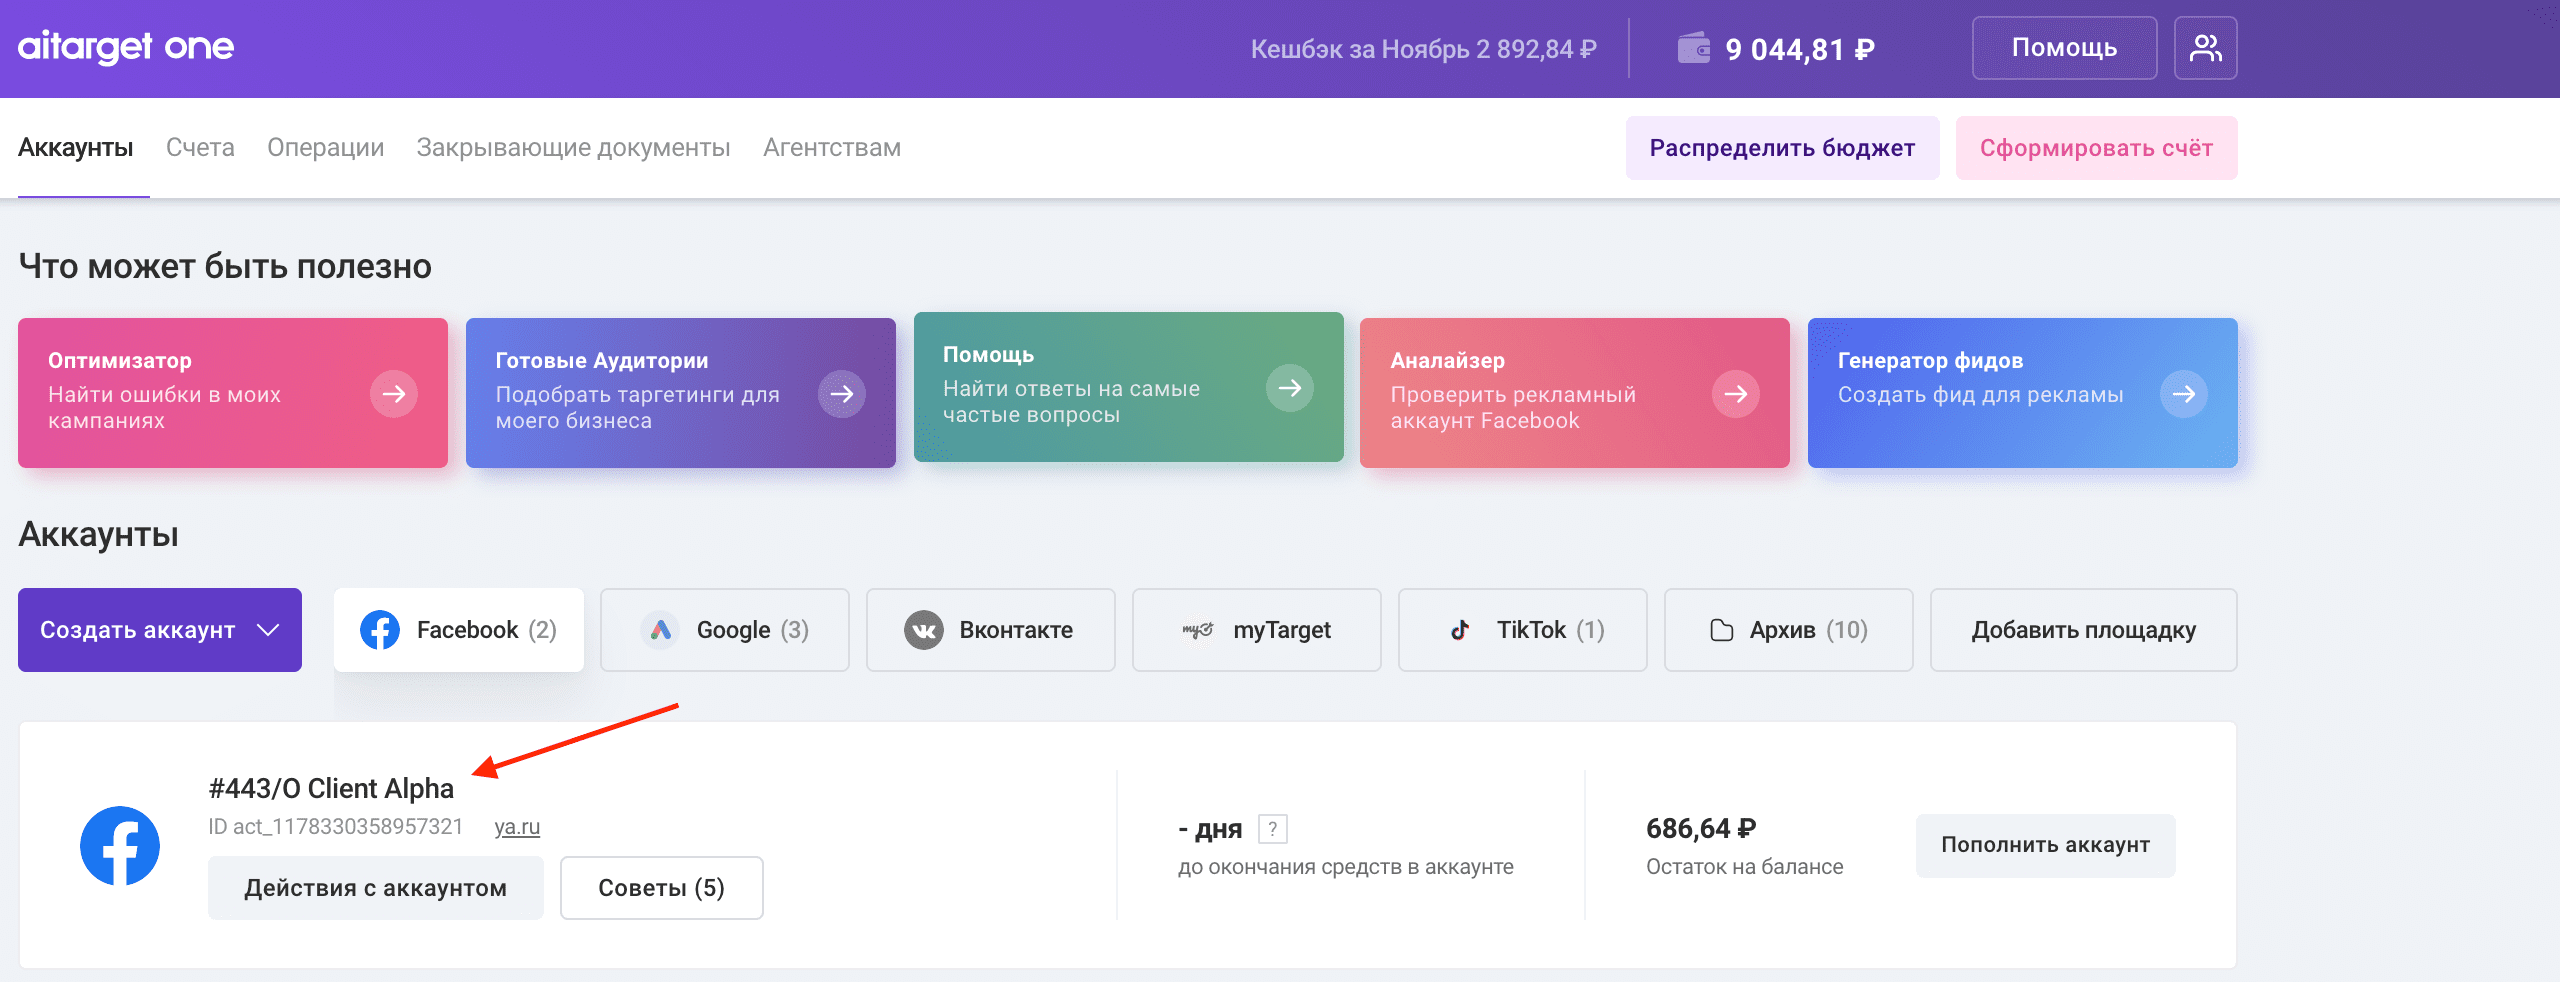Click the aitarget one logo

click(x=126, y=47)
